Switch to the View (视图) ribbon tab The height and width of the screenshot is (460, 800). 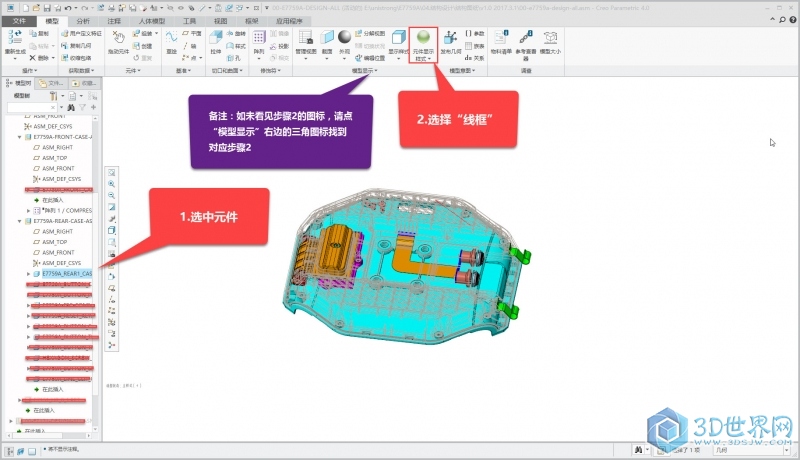[x=221, y=19]
